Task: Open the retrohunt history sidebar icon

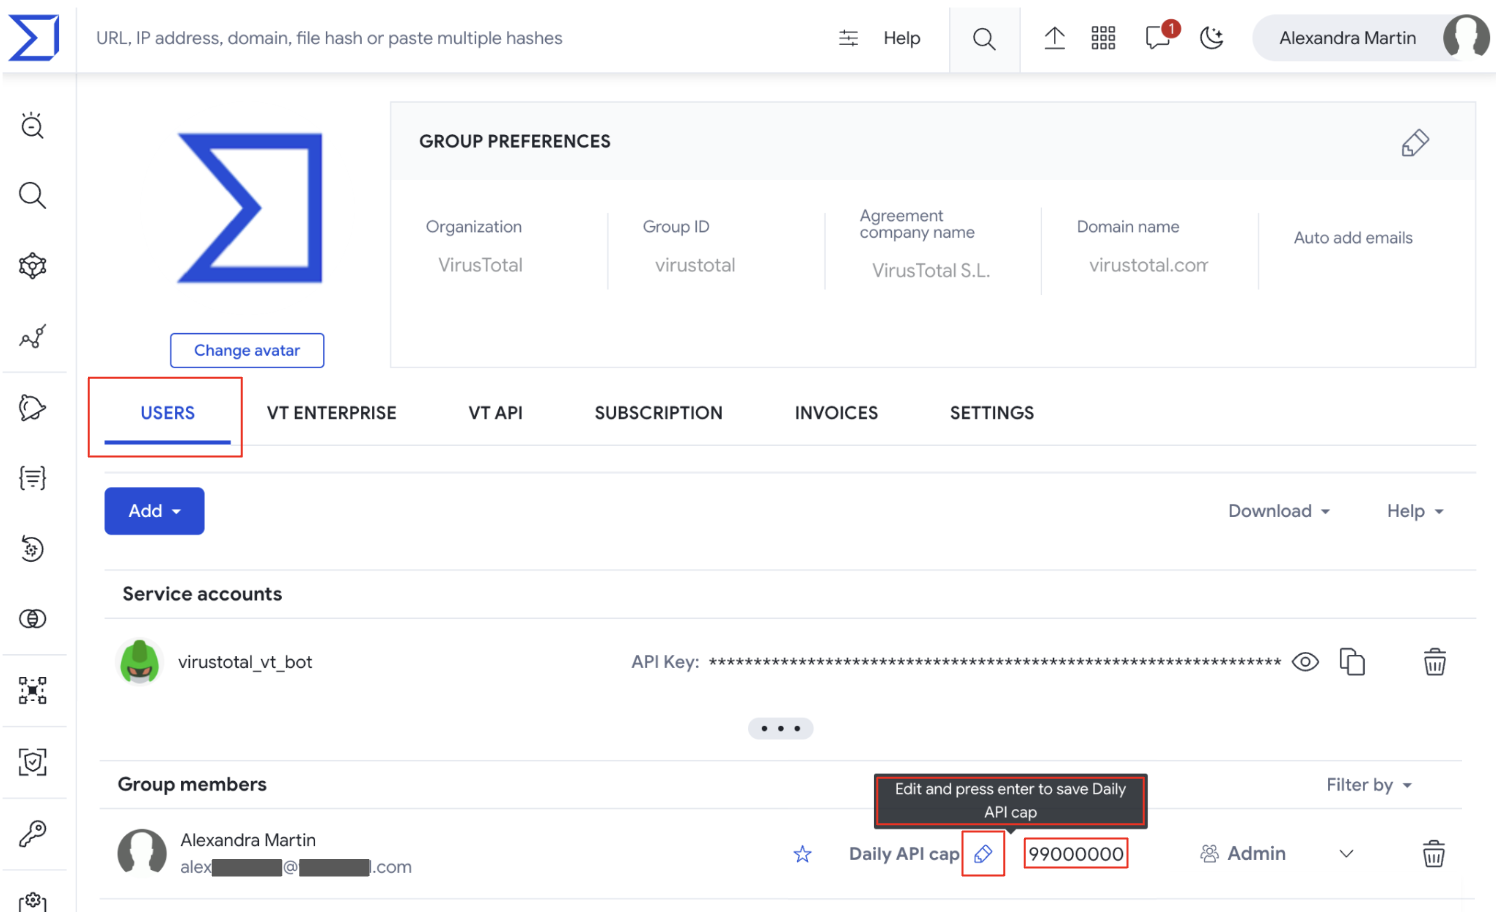Action: pos(33,548)
